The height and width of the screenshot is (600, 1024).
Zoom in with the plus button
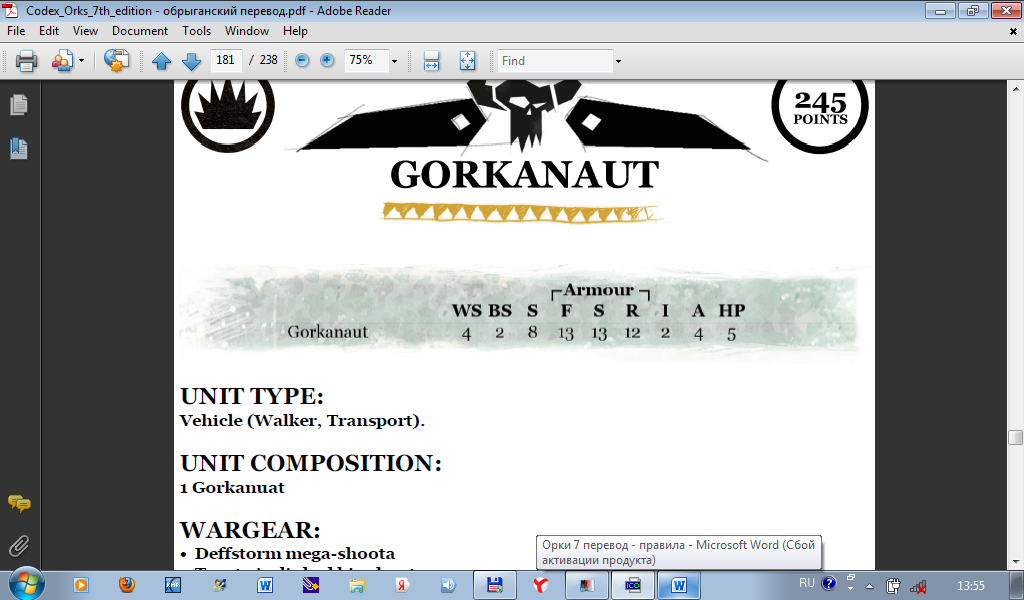click(327, 60)
